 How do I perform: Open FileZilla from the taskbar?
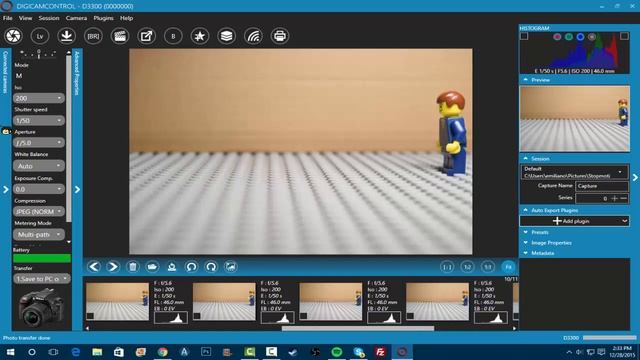pyautogui.click(x=380, y=351)
